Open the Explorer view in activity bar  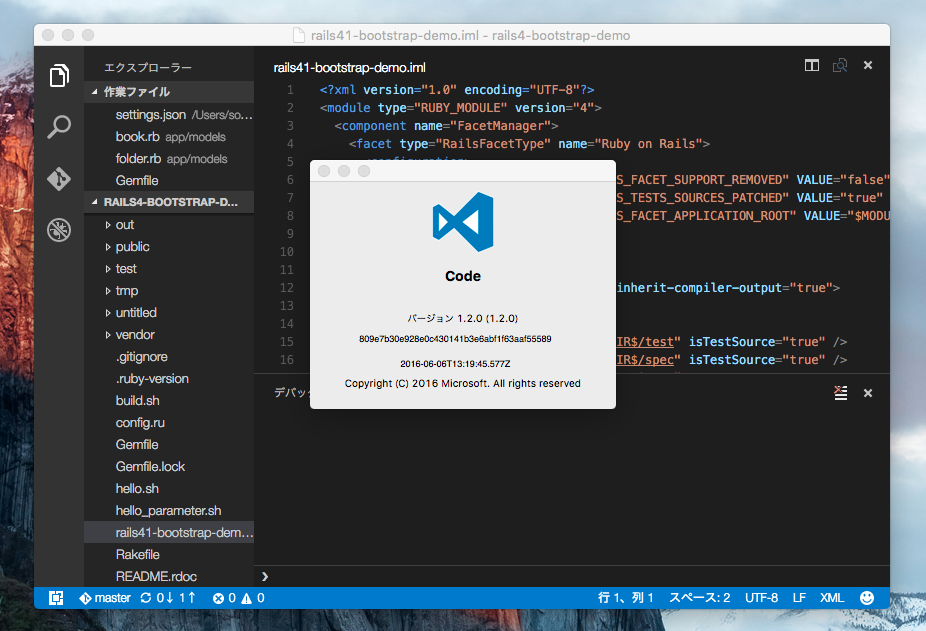[59, 75]
